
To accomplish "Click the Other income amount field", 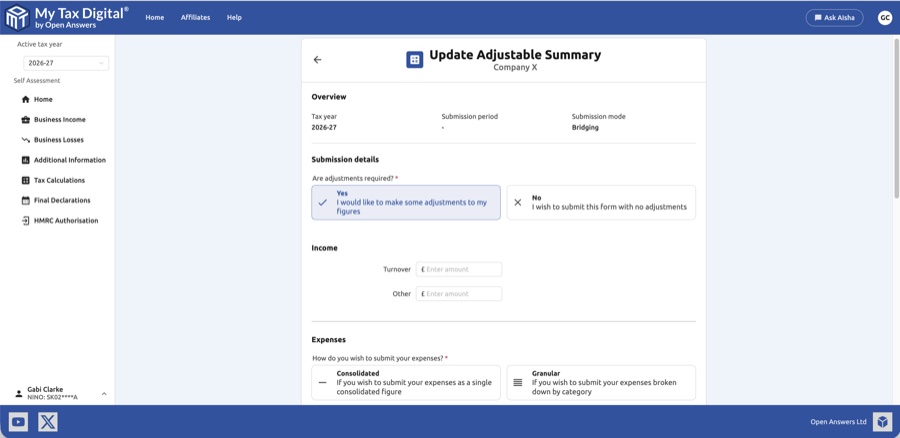I will click(x=459, y=294).
